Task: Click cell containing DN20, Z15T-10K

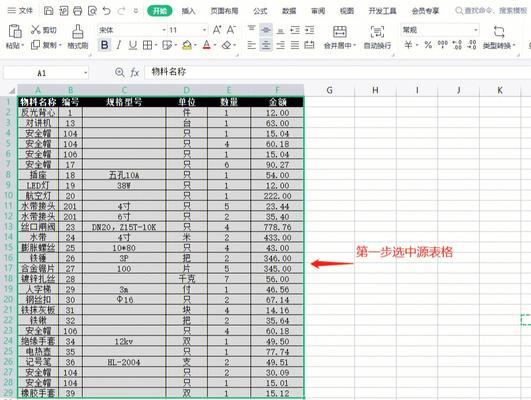Action: click(x=124, y=227)
